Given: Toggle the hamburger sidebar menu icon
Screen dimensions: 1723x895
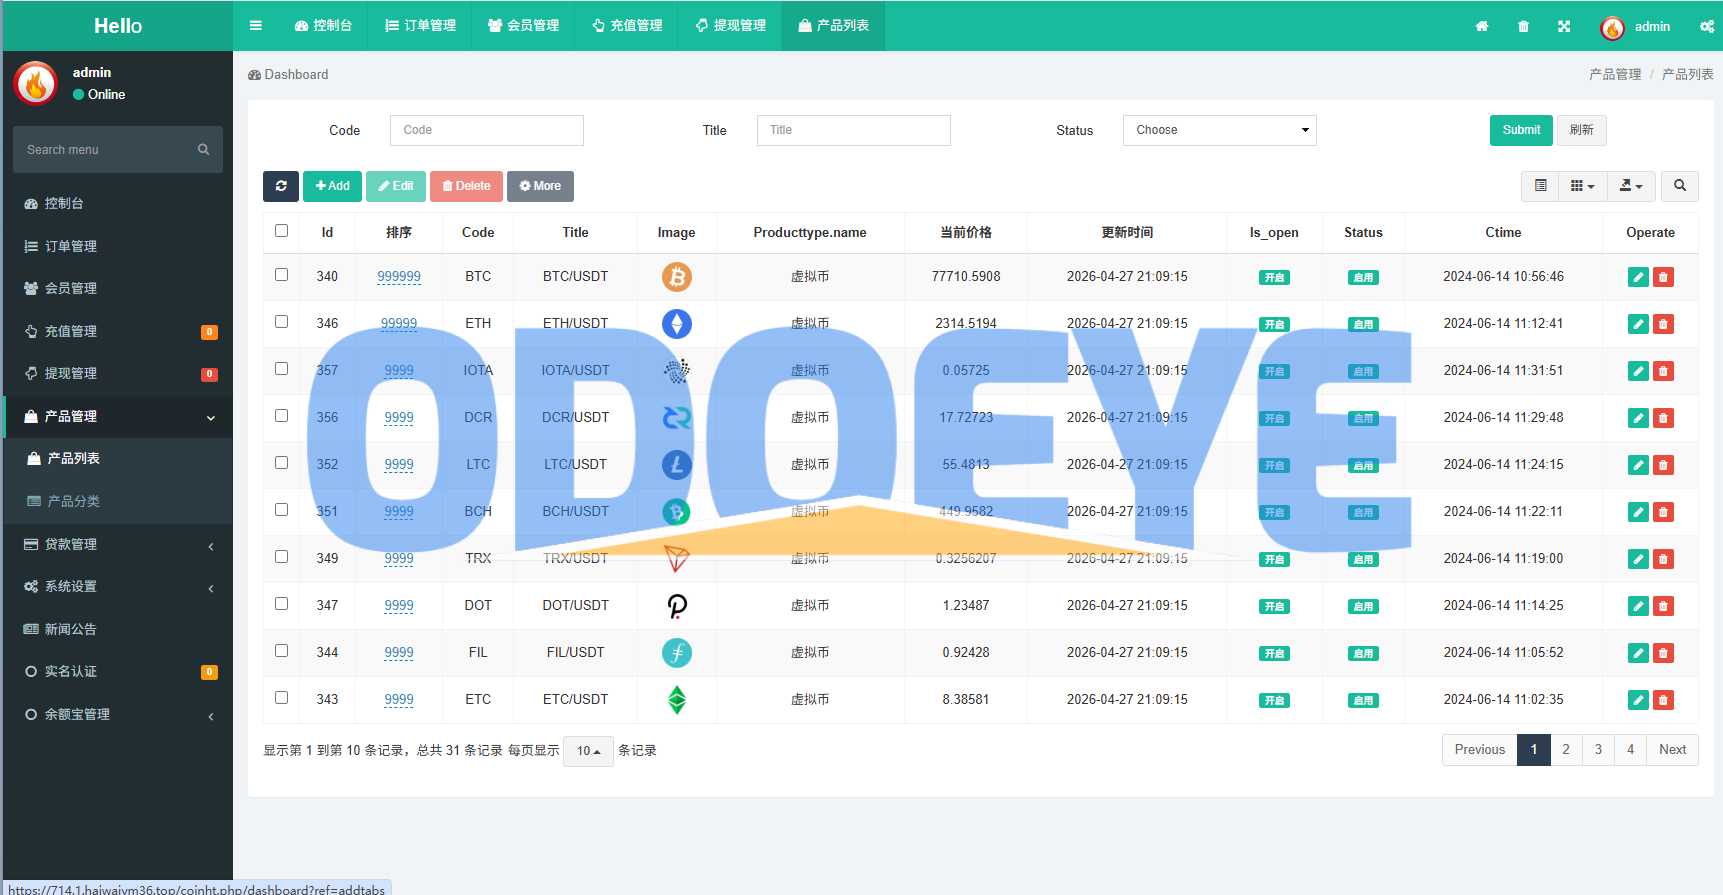Looking at the screenshot, I should coord(256,26).
